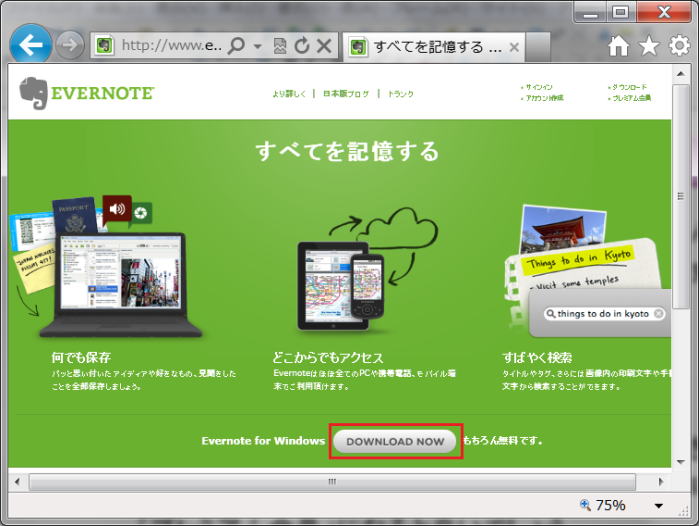Viewport: 699px width, 526px height.
Task: Click the vertical scrollbar down arrow
Action: (x=680, y=461)
